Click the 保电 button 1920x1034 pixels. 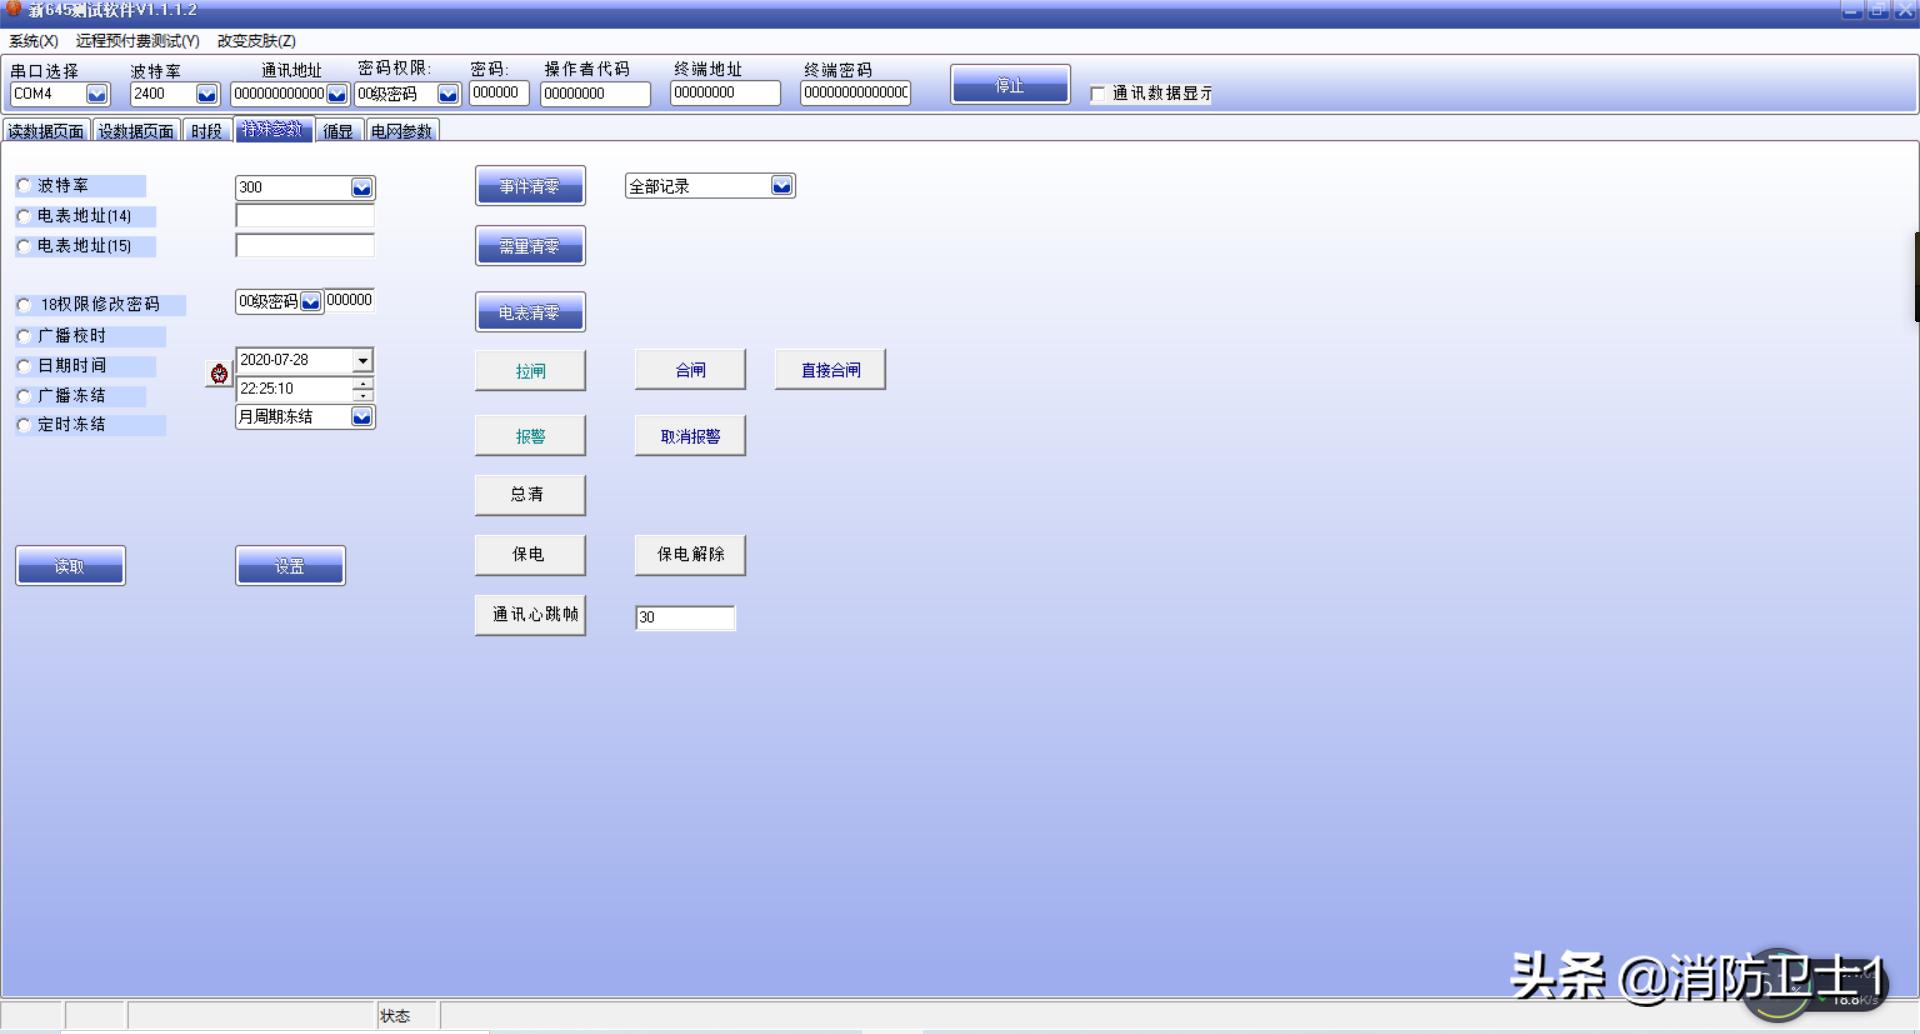click(x=530, y=555)
